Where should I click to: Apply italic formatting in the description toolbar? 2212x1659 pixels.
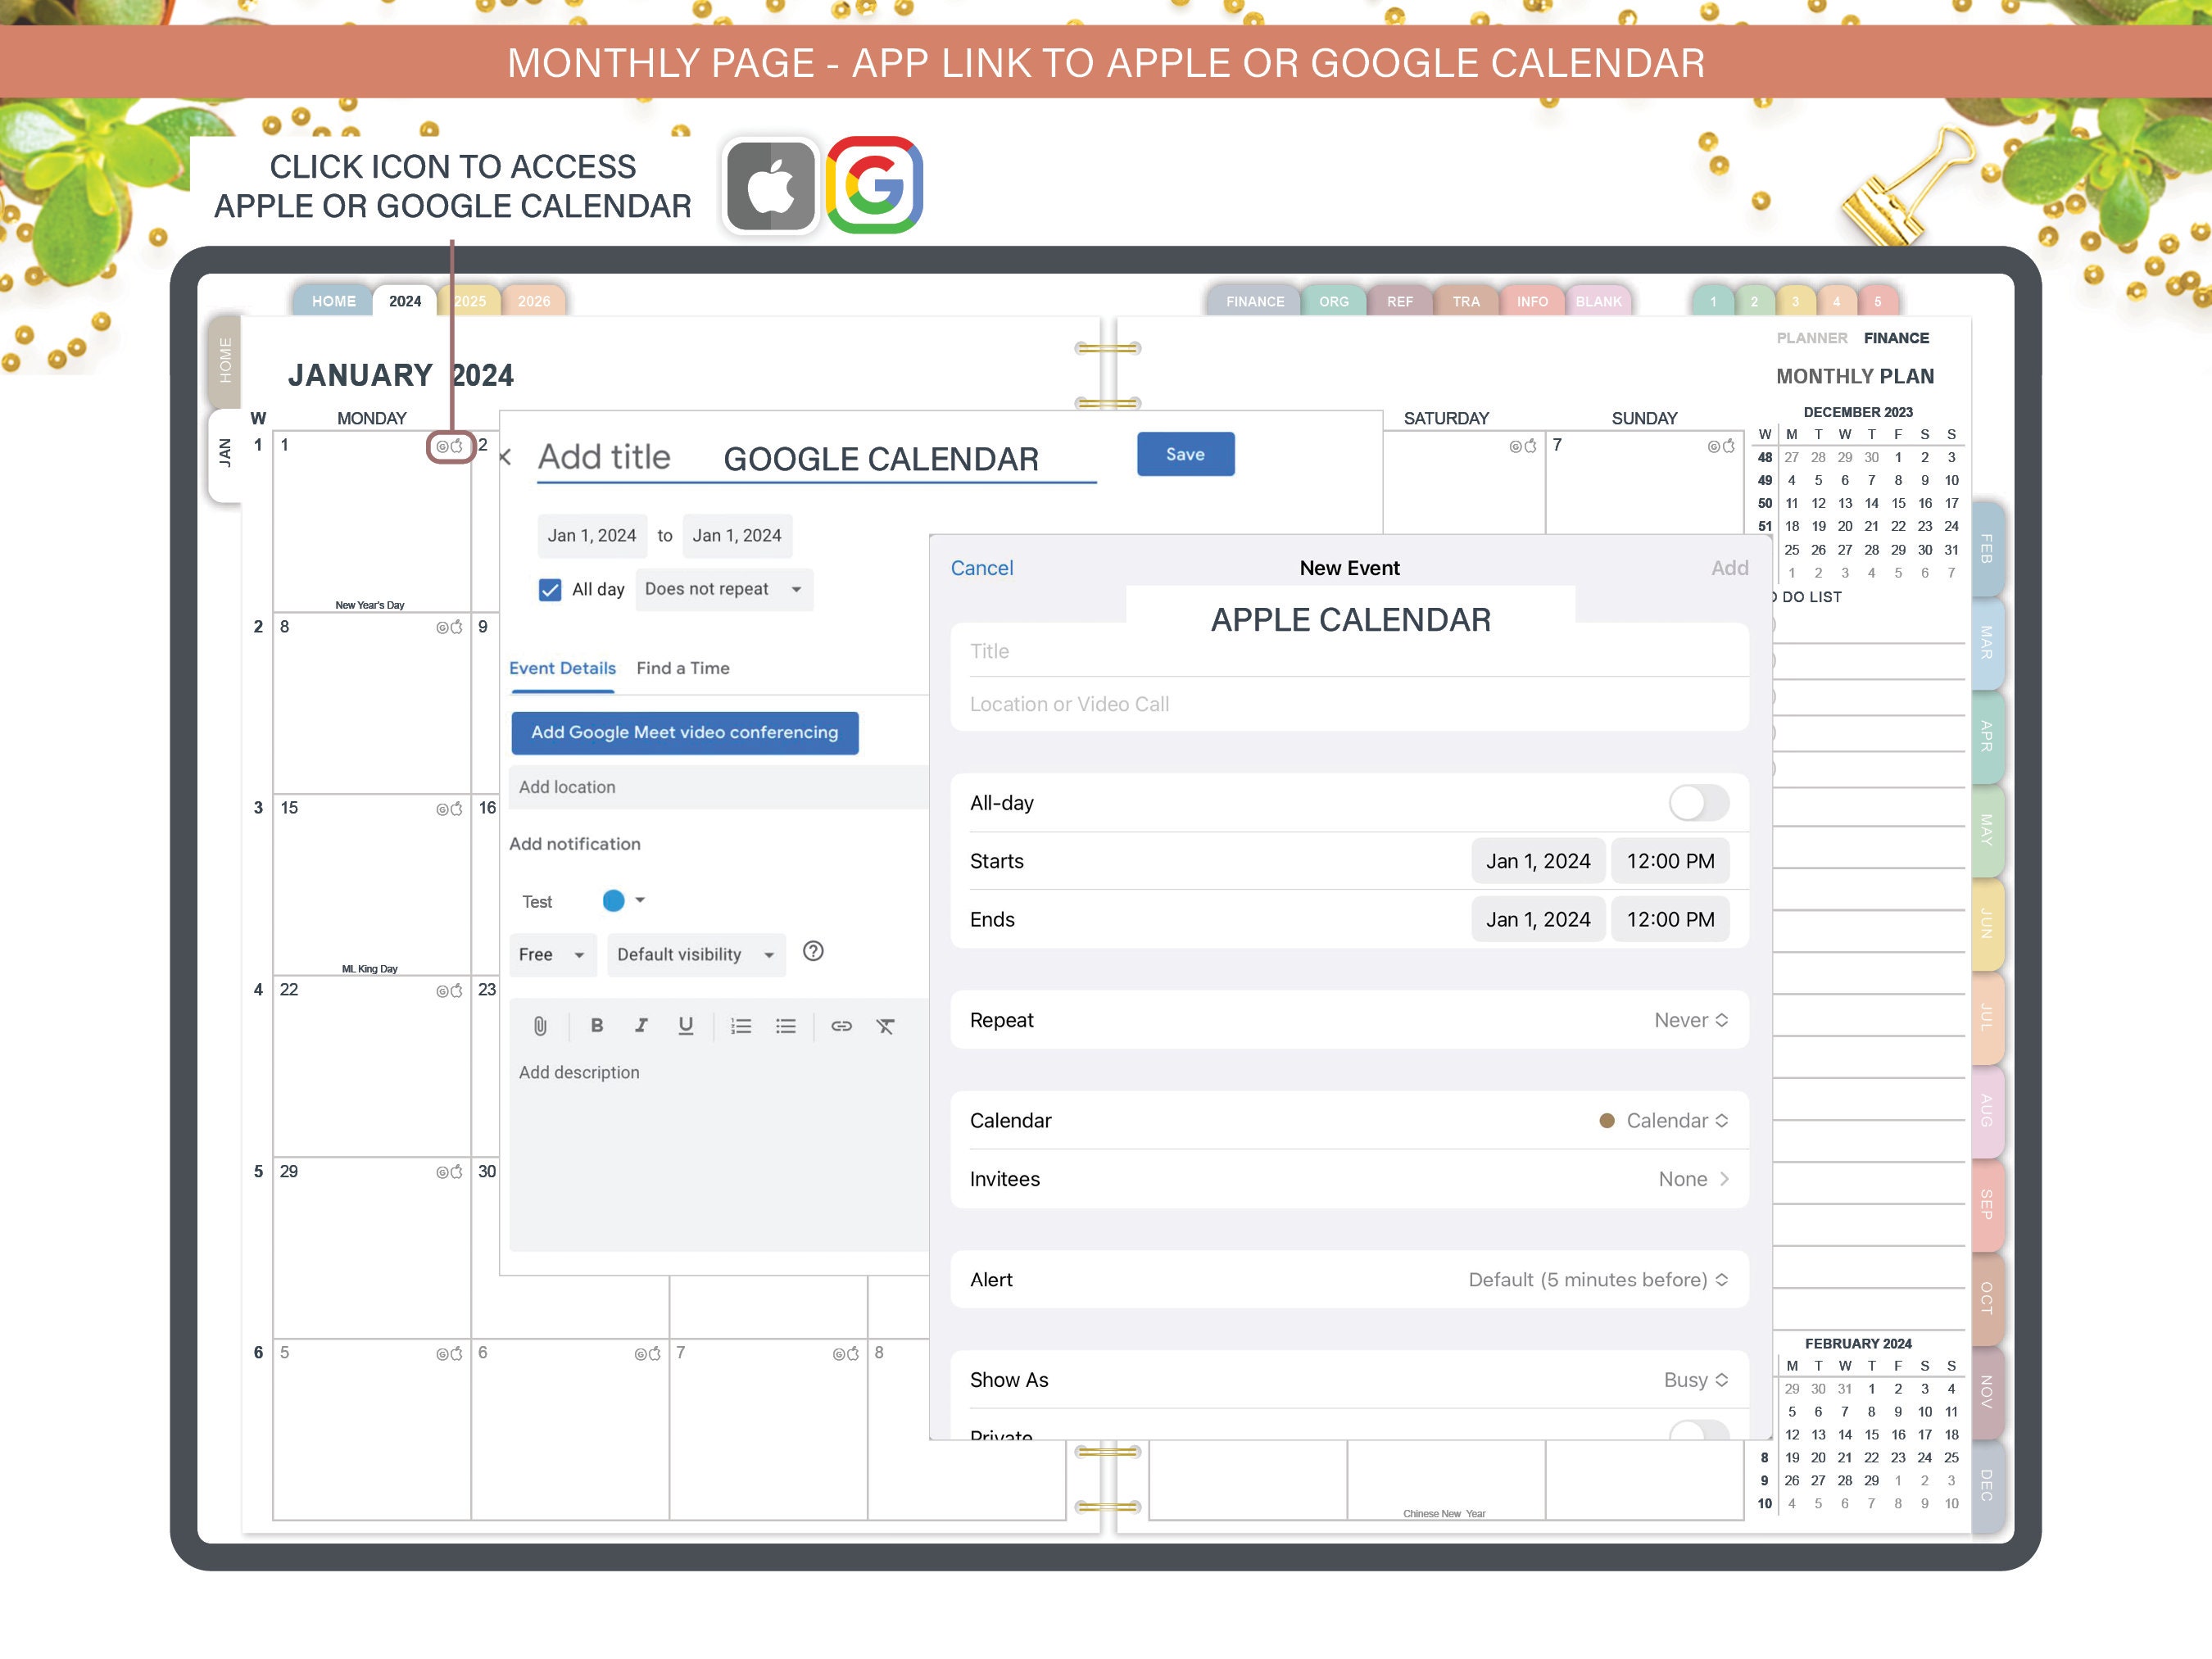(641, 1025)
